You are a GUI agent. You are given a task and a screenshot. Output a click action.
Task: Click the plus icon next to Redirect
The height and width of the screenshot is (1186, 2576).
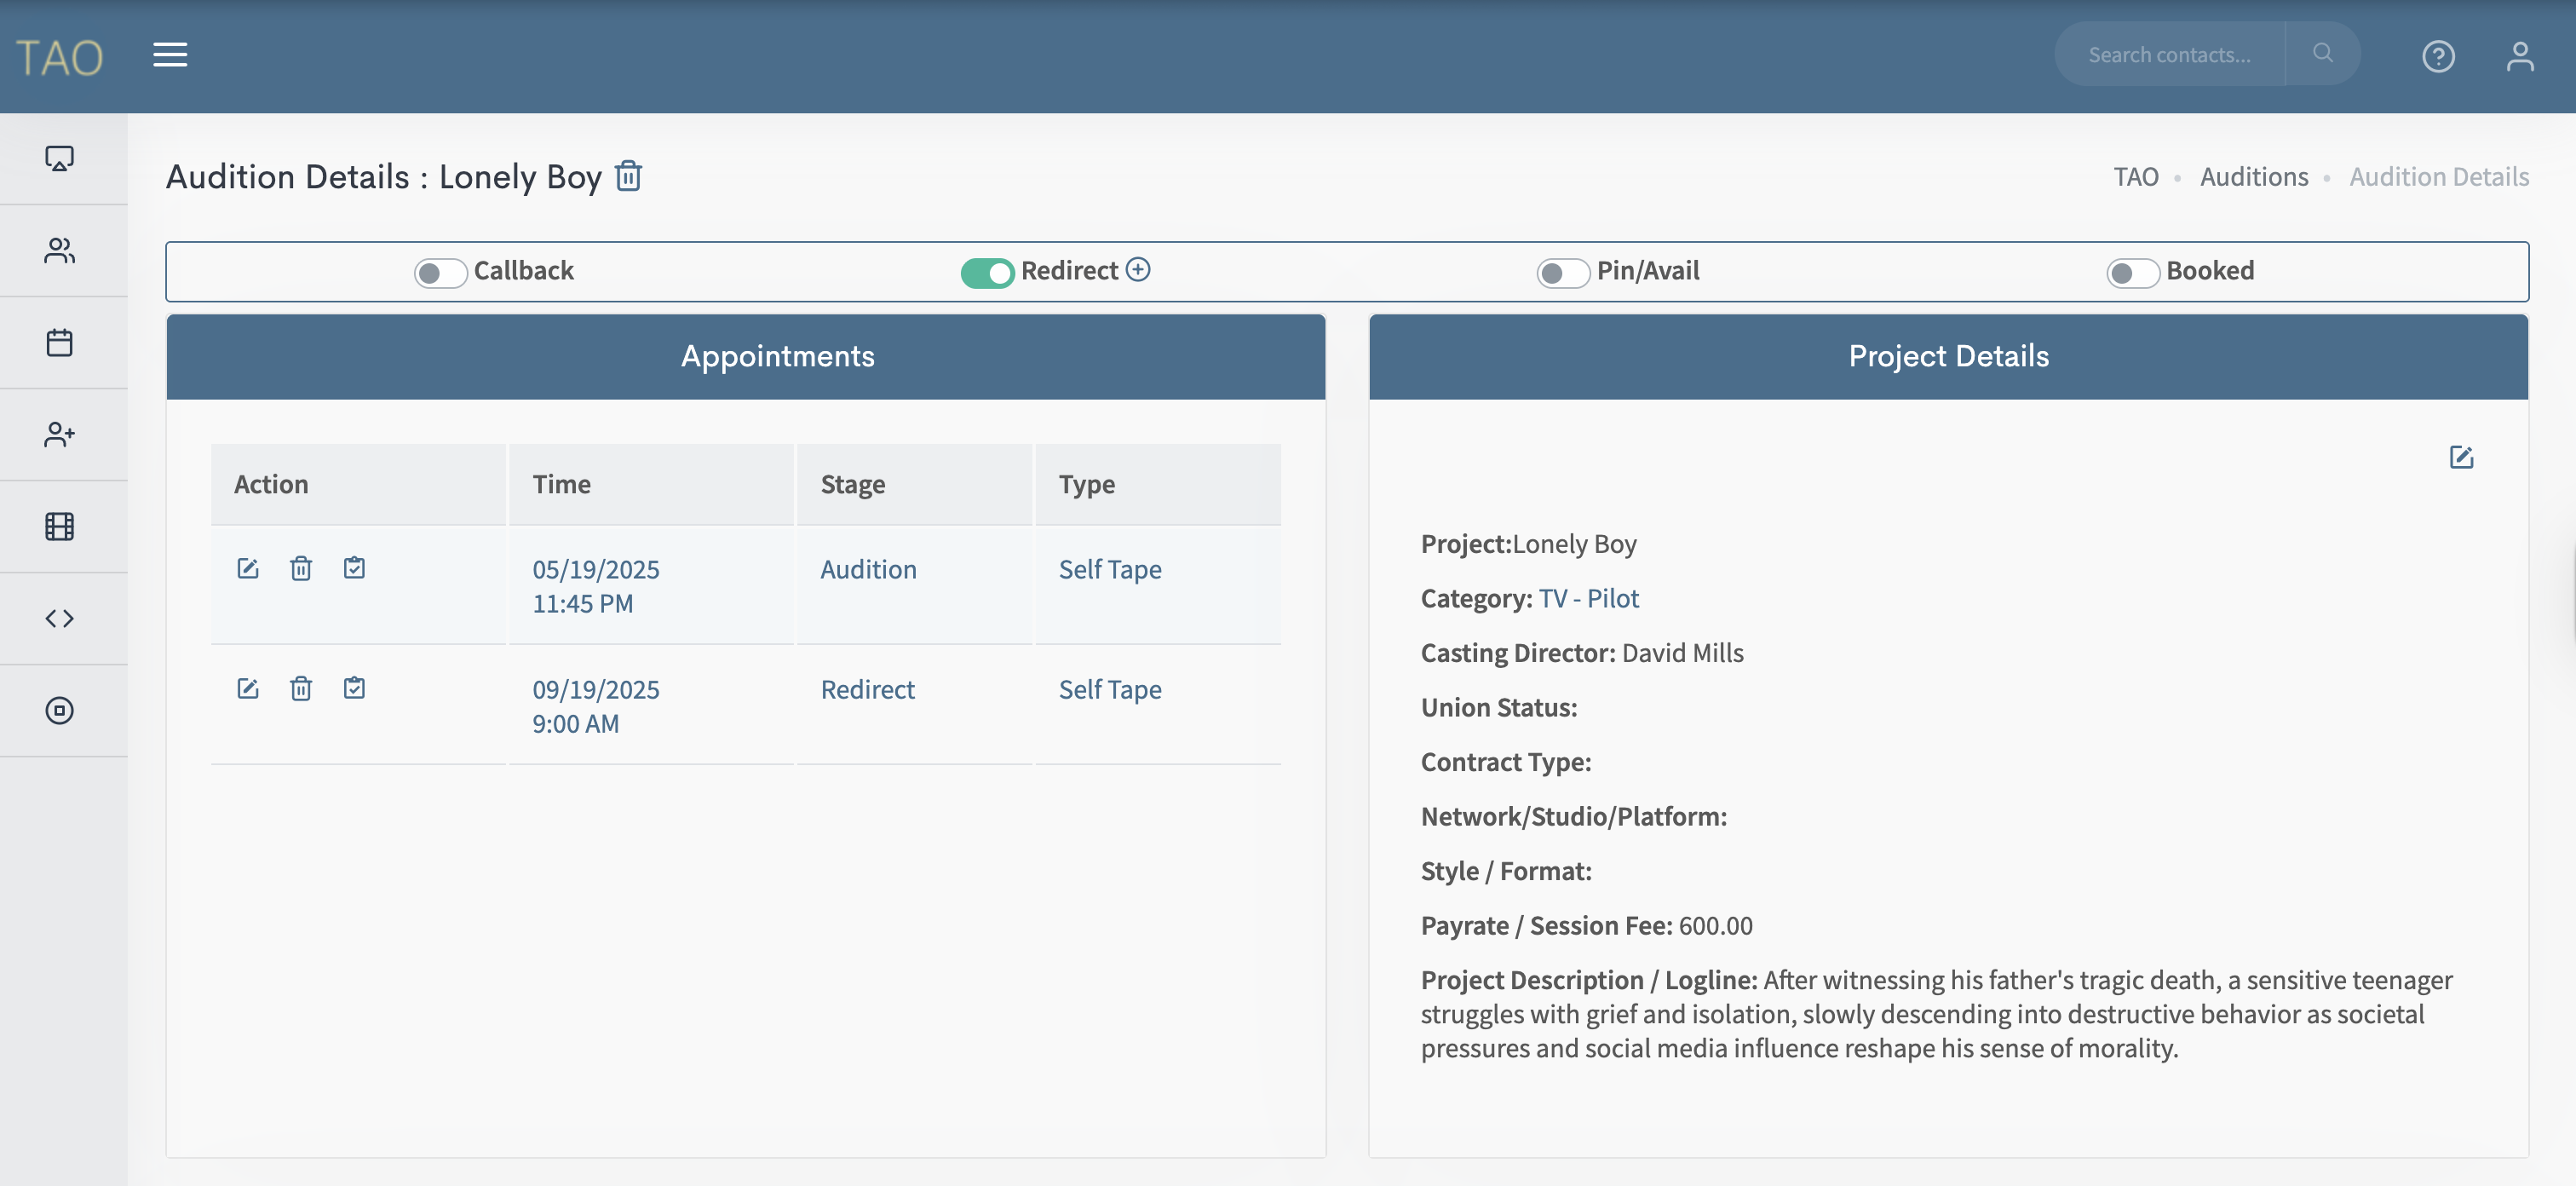pos(1138,270)
